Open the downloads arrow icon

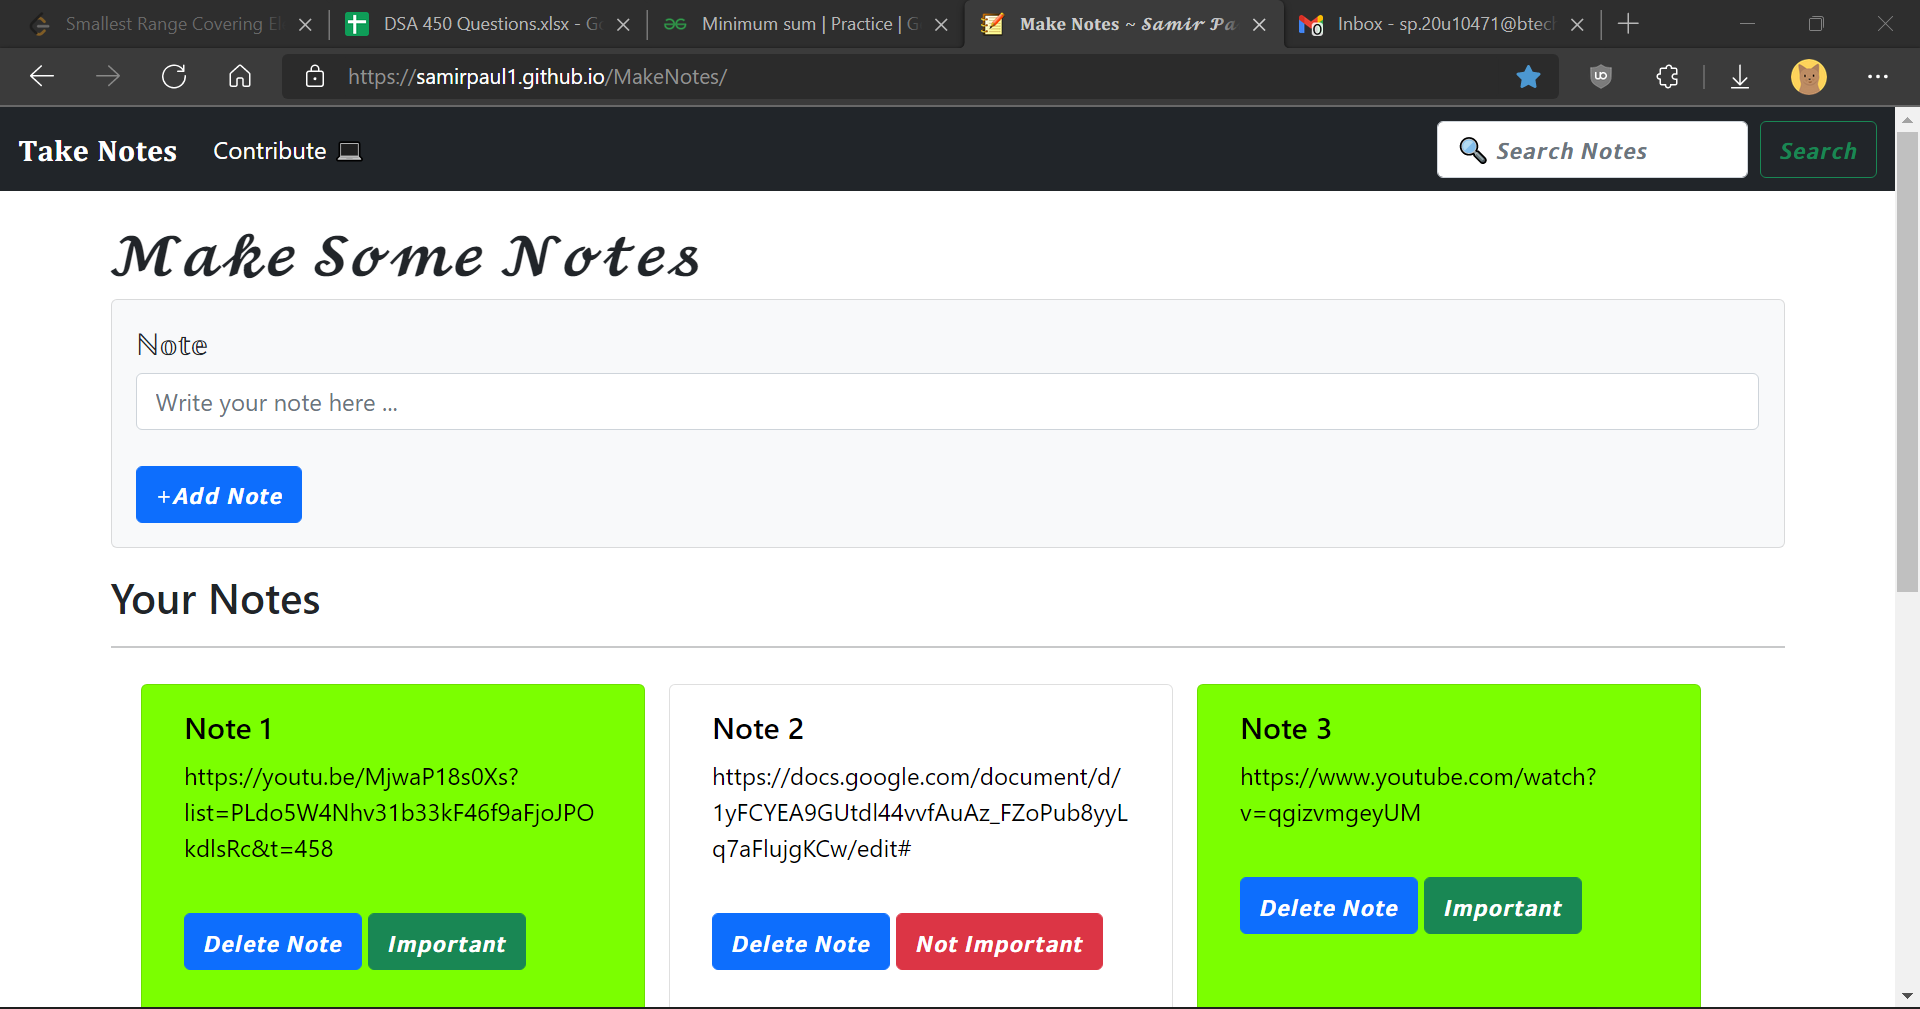click(x=1740, y=76)
